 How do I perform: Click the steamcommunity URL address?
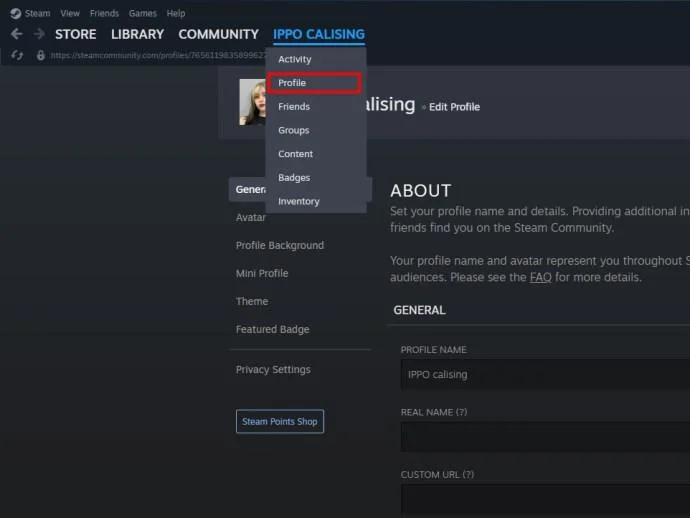pyautogui.click(x=158, y=55)
